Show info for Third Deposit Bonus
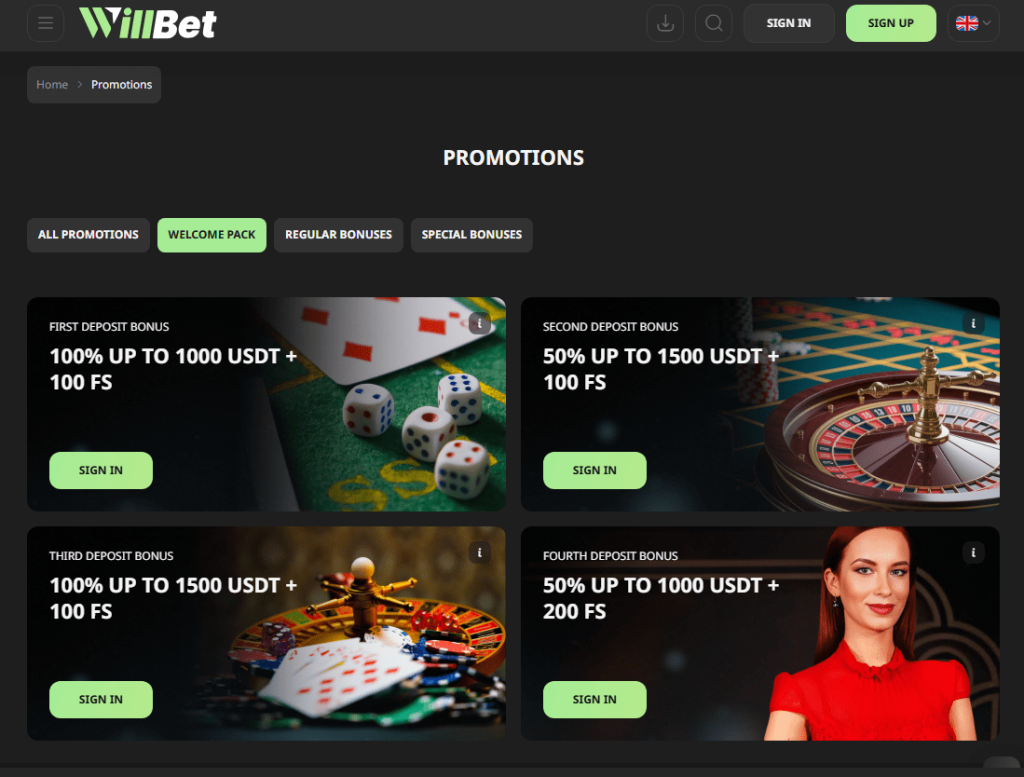The width and height of the screenshot is (1024, 777). click(480, 552)
